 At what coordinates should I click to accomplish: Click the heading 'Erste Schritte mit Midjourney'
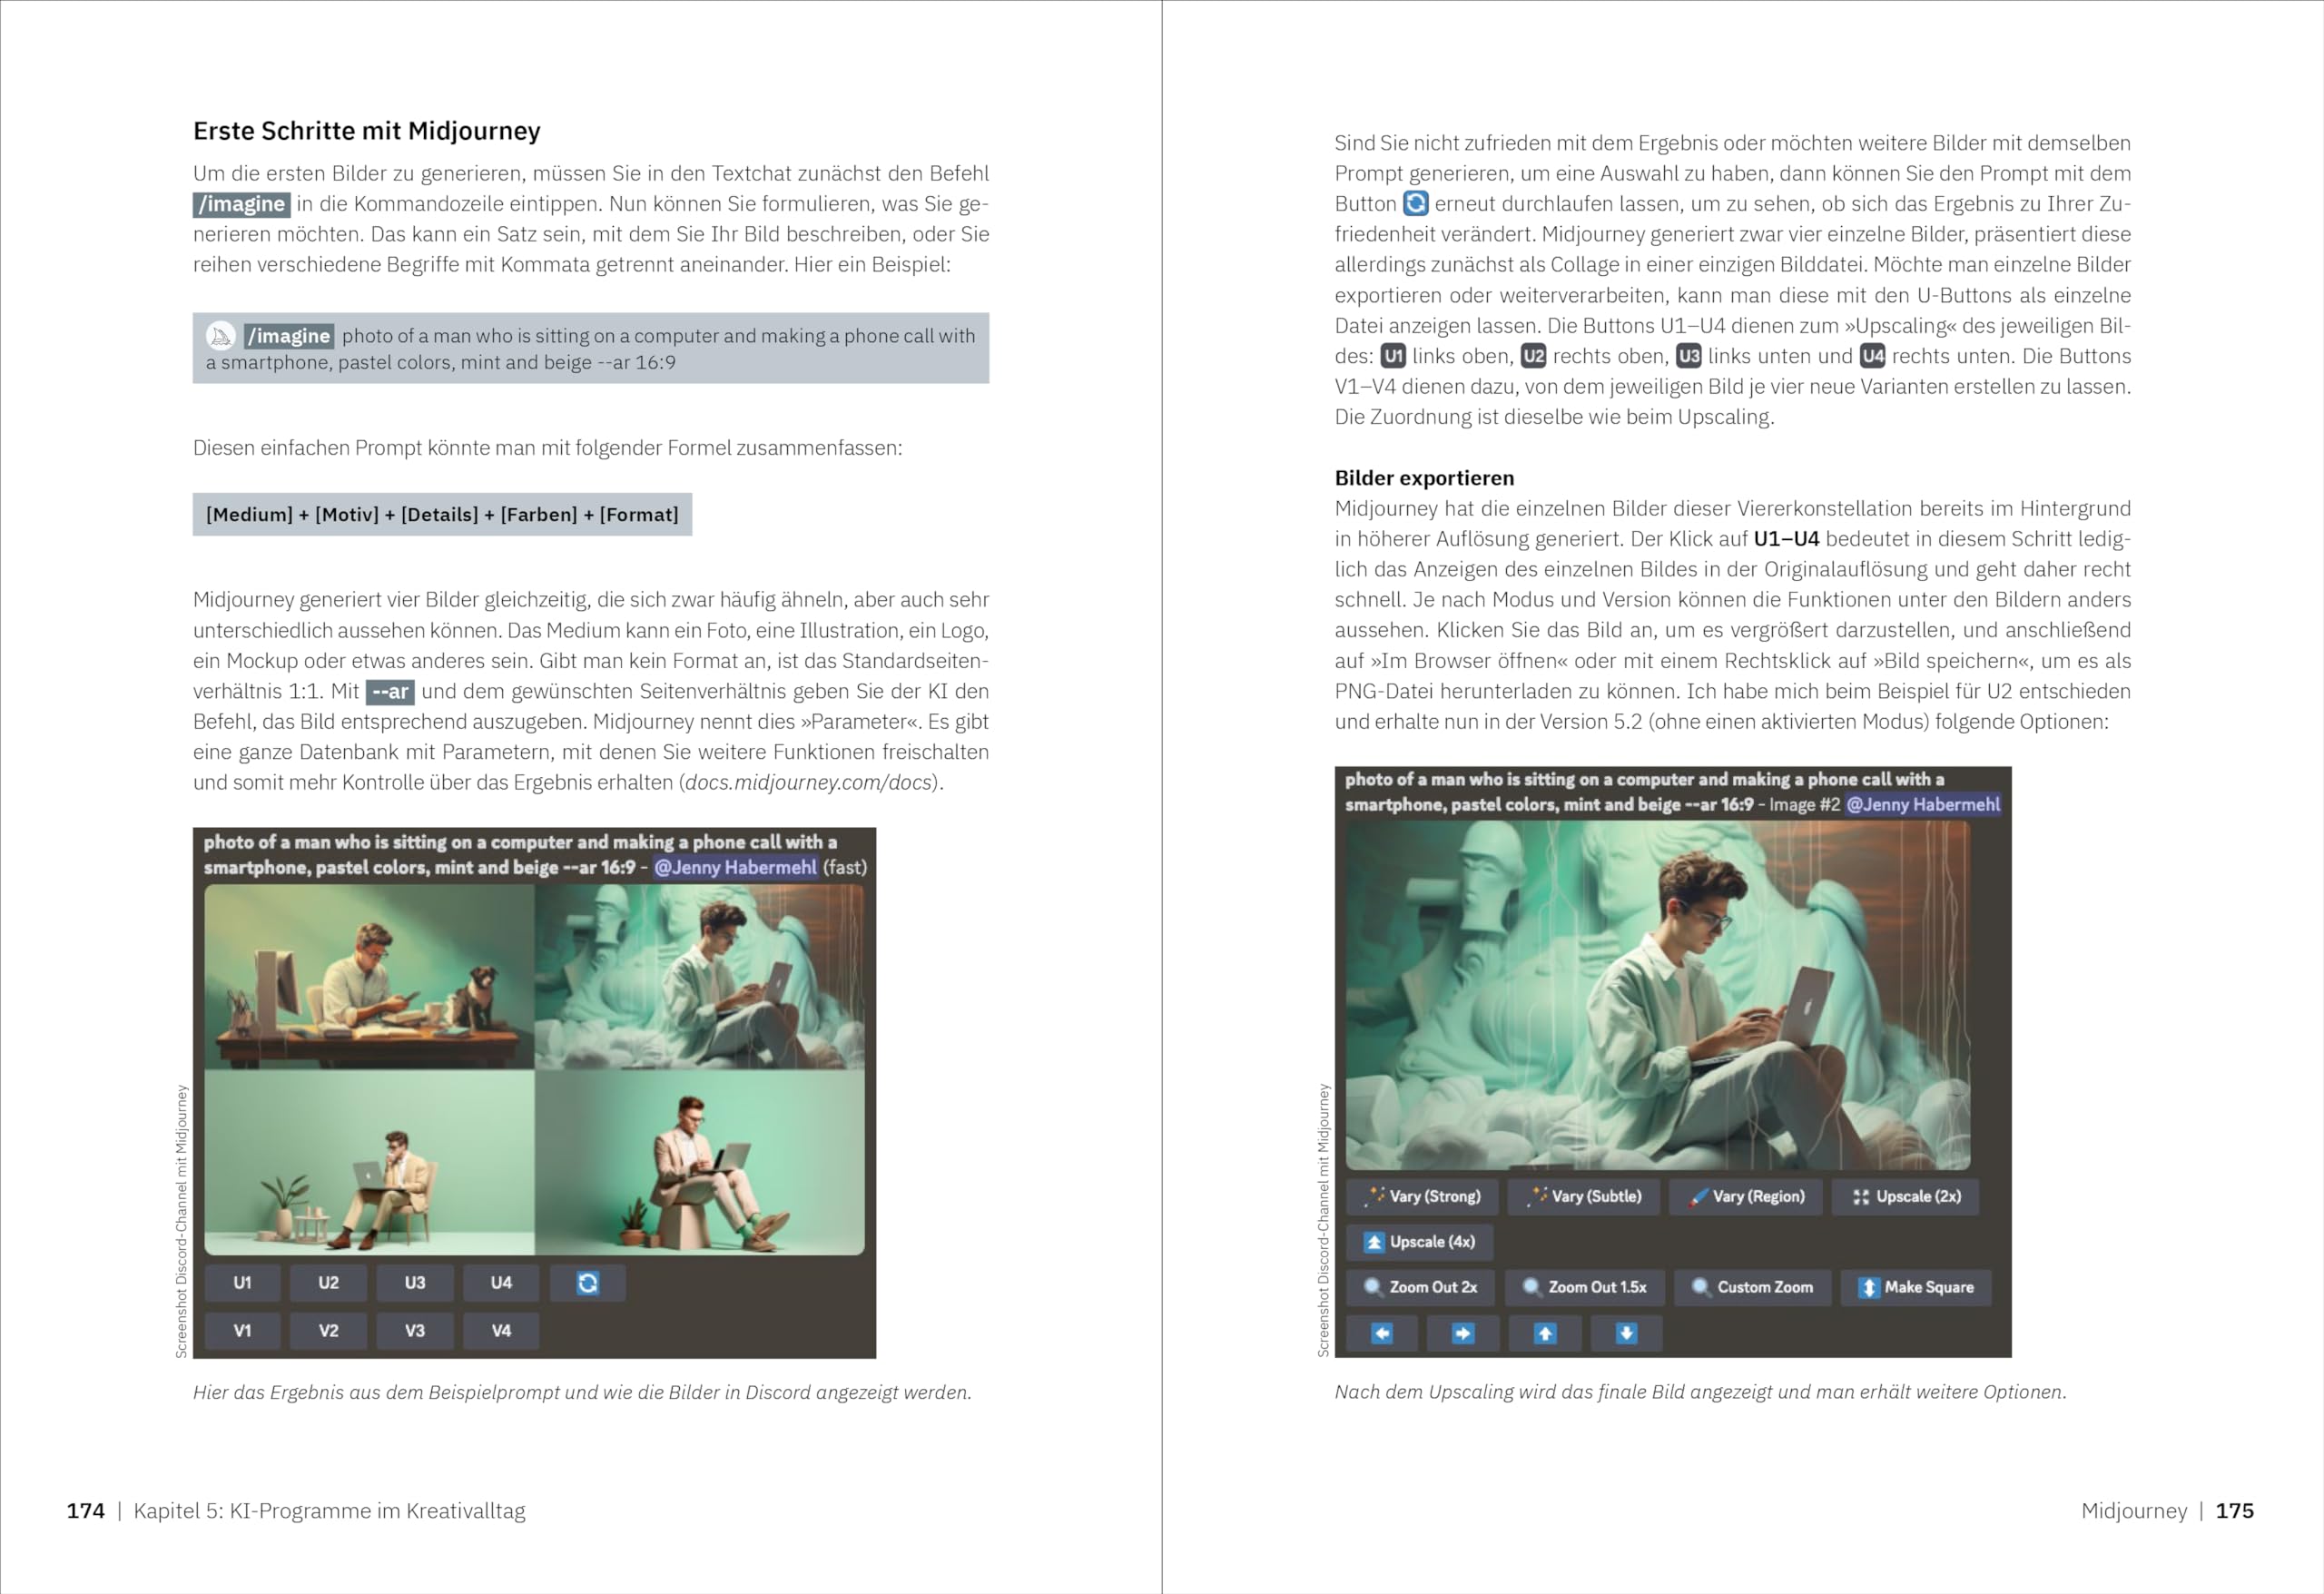coord(367,131)
